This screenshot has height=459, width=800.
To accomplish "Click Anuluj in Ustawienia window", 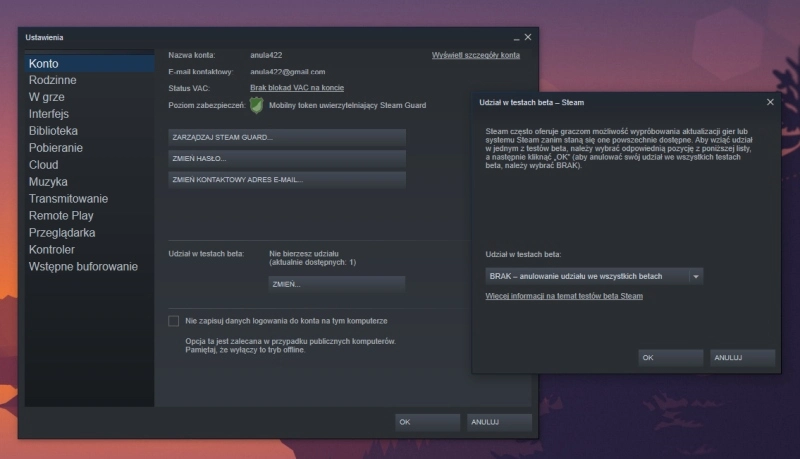I will (x=499, y=422).
